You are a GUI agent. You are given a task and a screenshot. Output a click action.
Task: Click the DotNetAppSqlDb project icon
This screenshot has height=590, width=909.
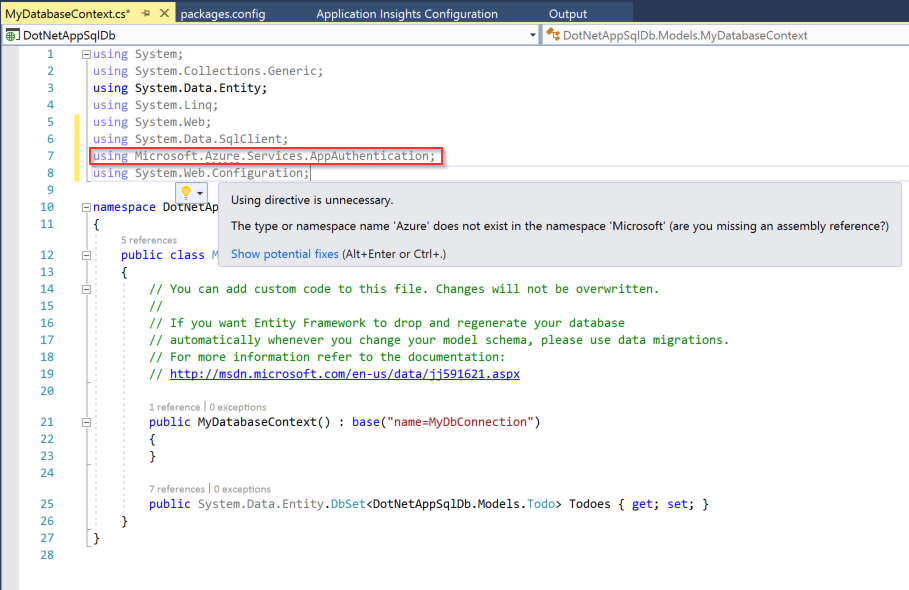(x=12, y=35)
